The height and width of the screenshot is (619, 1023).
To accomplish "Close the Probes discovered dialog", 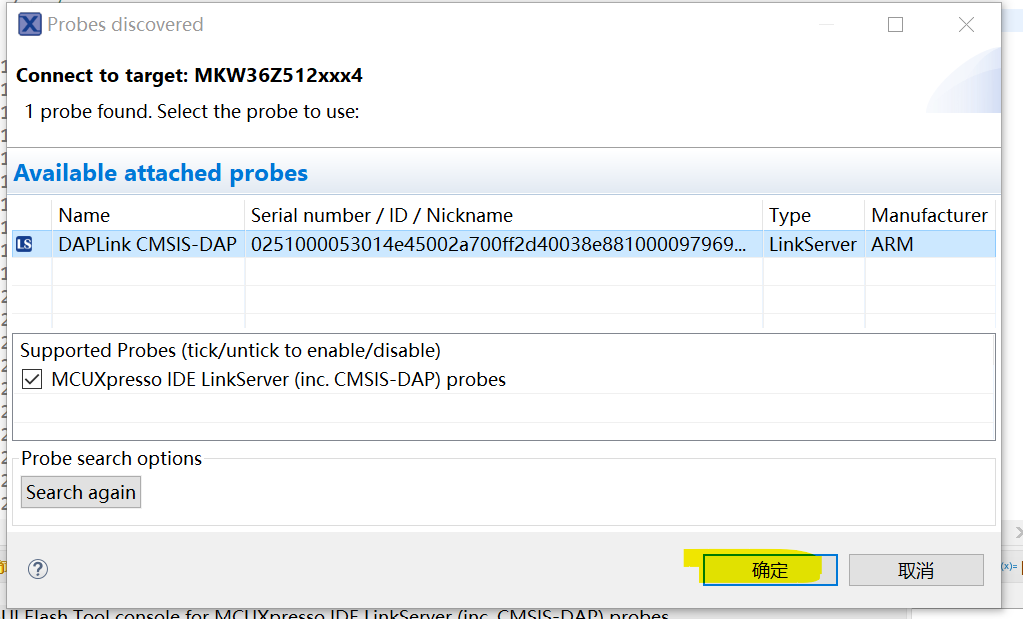I will point(966,25).
